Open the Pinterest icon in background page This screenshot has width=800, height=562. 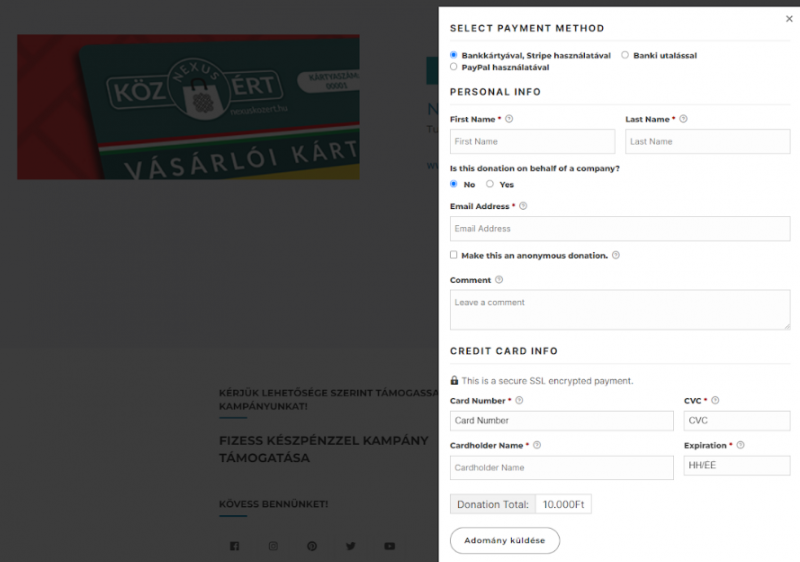click(x=312, y=546)
